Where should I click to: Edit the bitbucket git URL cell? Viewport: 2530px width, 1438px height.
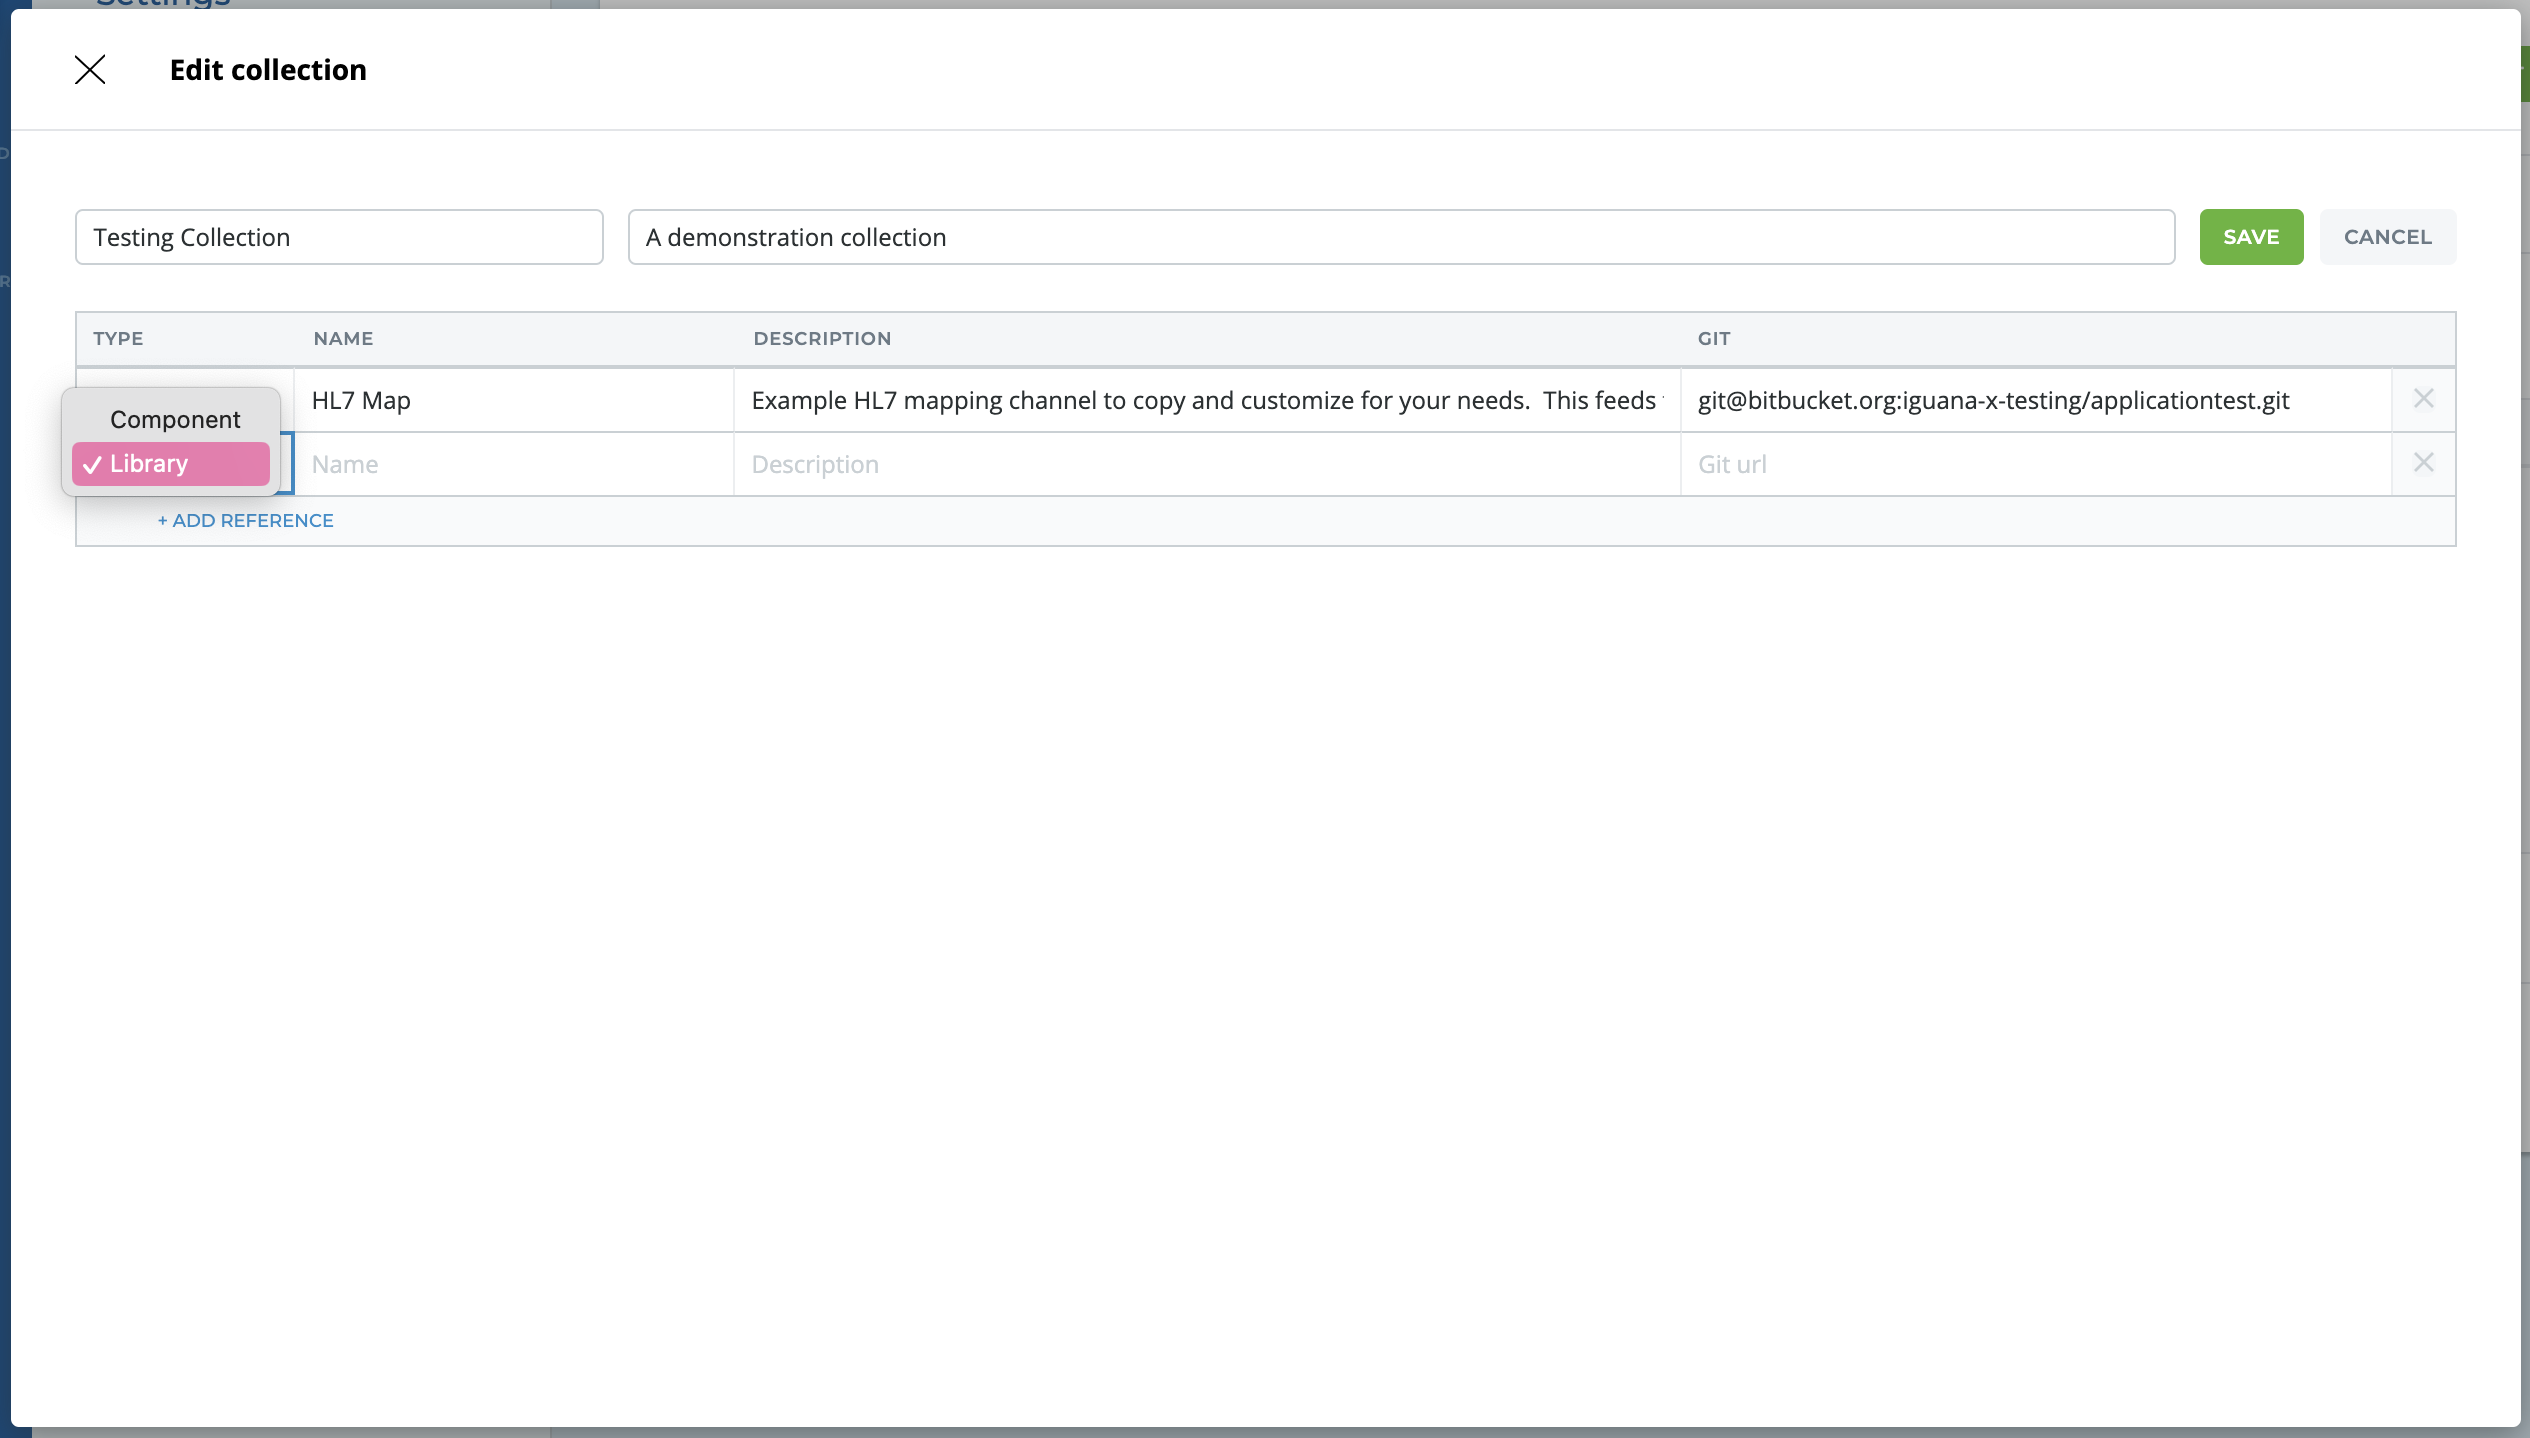[2035, 401]
